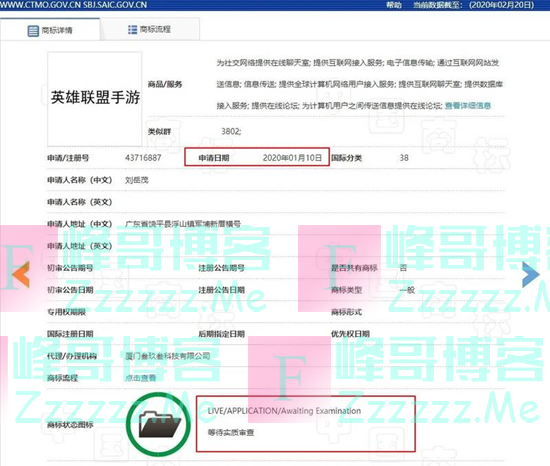Select the applicant Chinese address text

coord(183,224)
